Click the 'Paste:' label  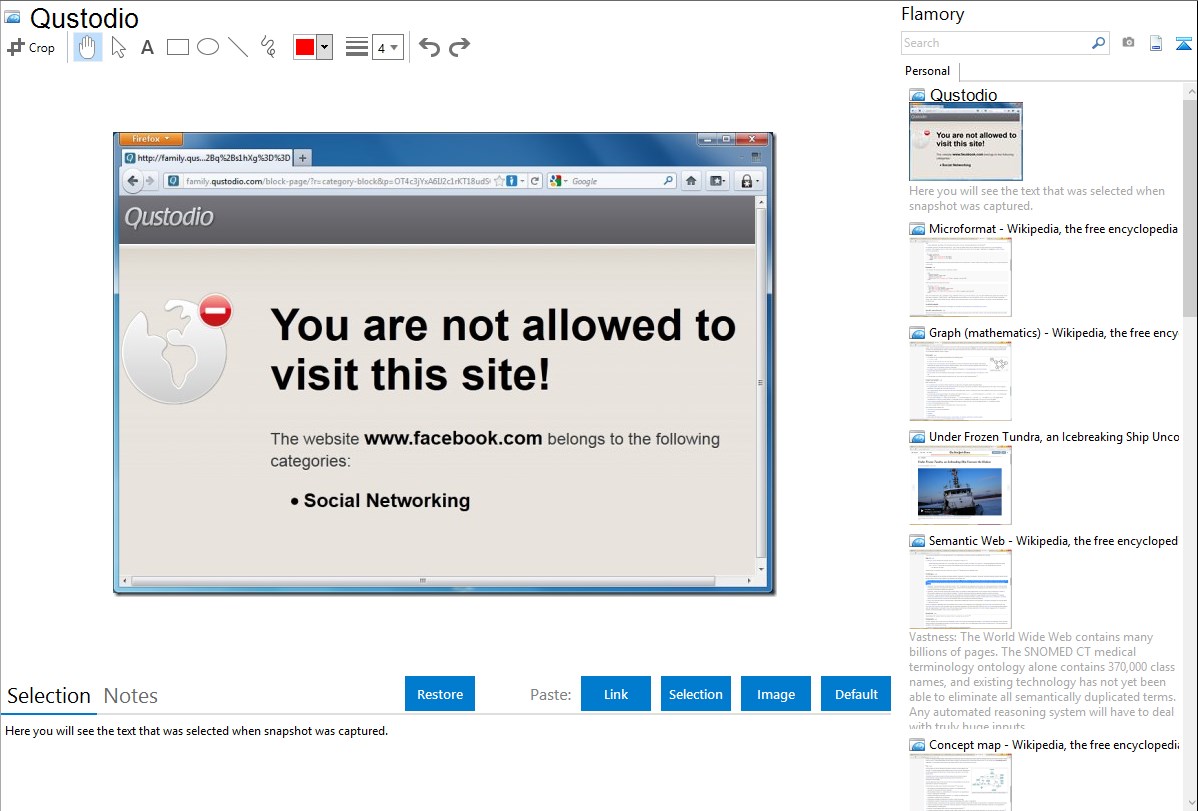coord(551,694)
